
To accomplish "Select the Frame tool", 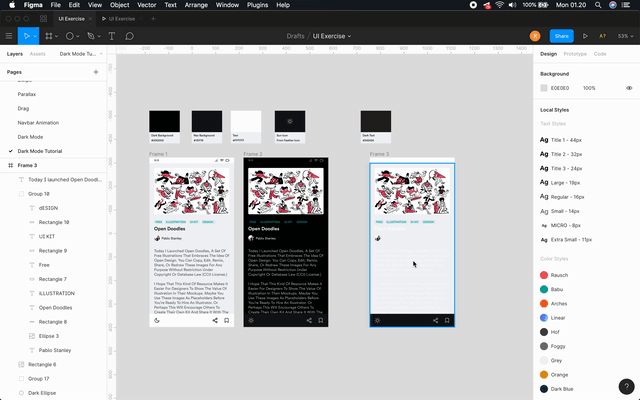I will click(x=49, y=36).
